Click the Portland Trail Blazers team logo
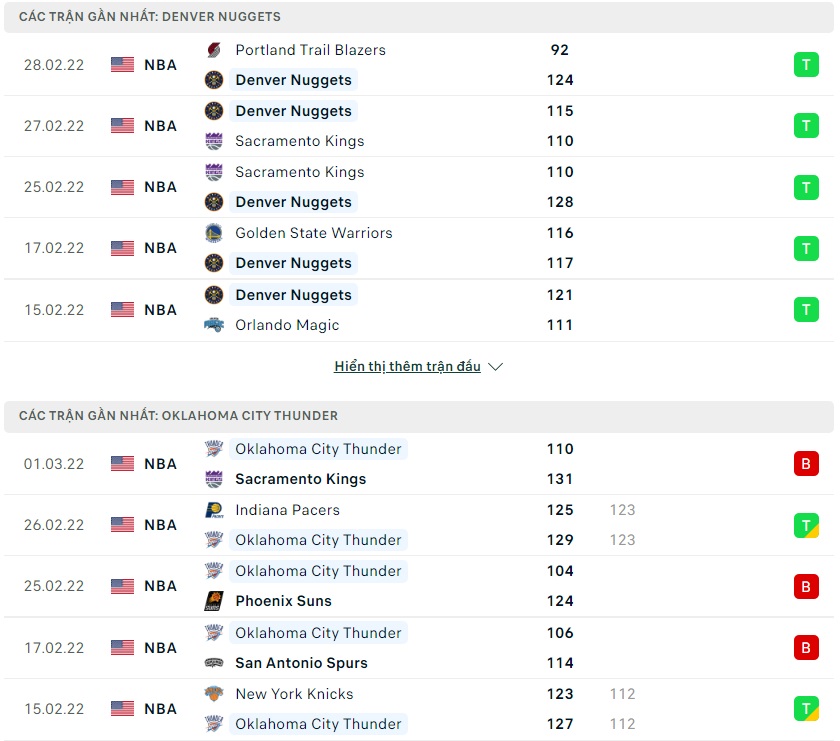 pos(213,50)
